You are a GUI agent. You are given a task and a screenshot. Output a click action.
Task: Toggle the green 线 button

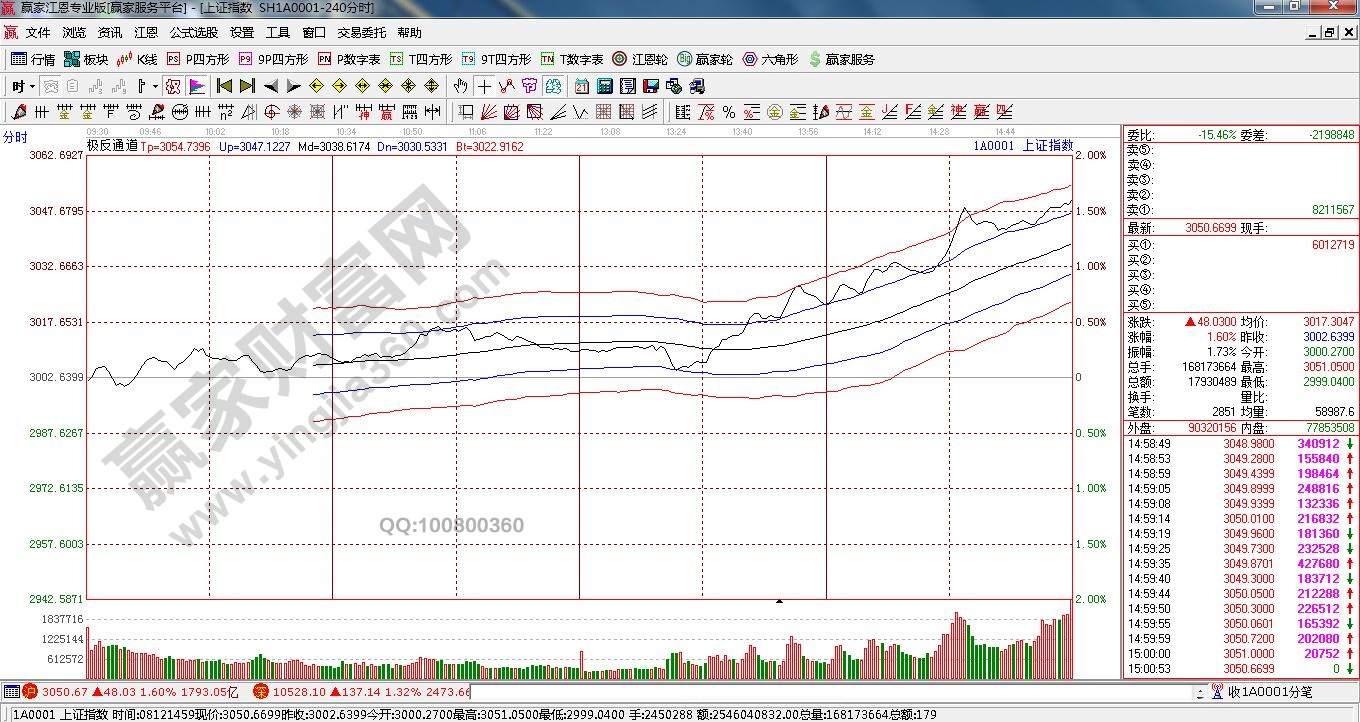point(553,86)
